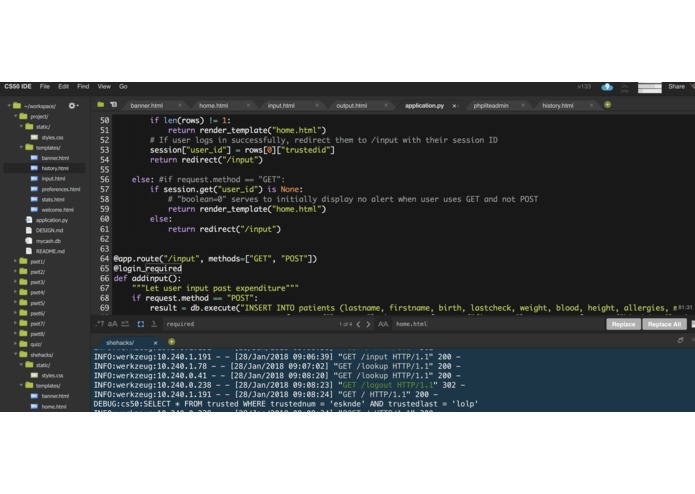Image resolution: width=695 pixels, height=494 pixels.
Task: Close the input.html editor tab
Action: [317, 105]
